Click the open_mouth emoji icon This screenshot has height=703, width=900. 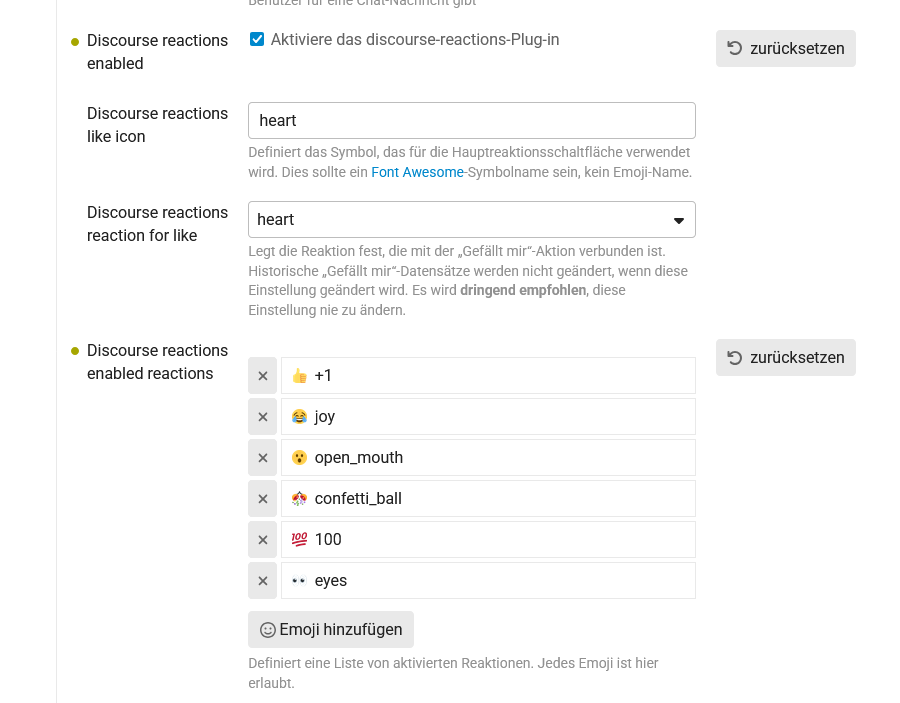[x=299, y=458]
